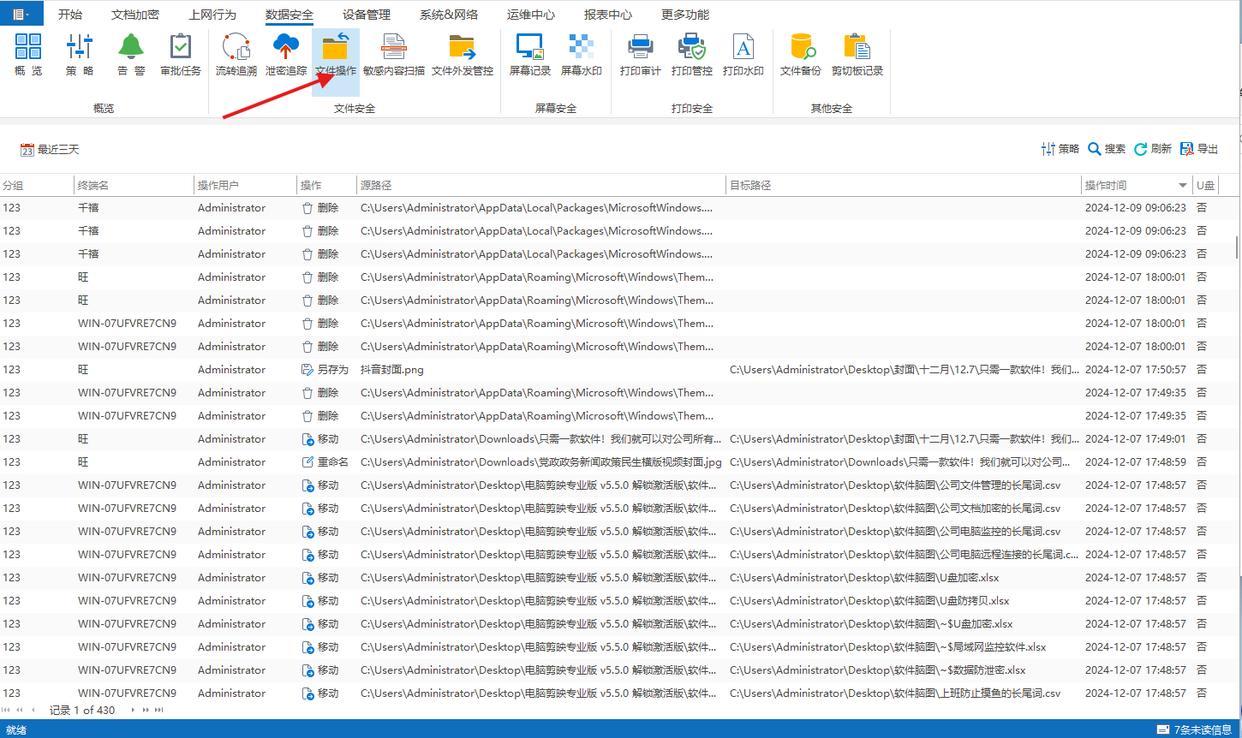
Task: Click the 刷新 refresh button
Action: coord(1152,149)
